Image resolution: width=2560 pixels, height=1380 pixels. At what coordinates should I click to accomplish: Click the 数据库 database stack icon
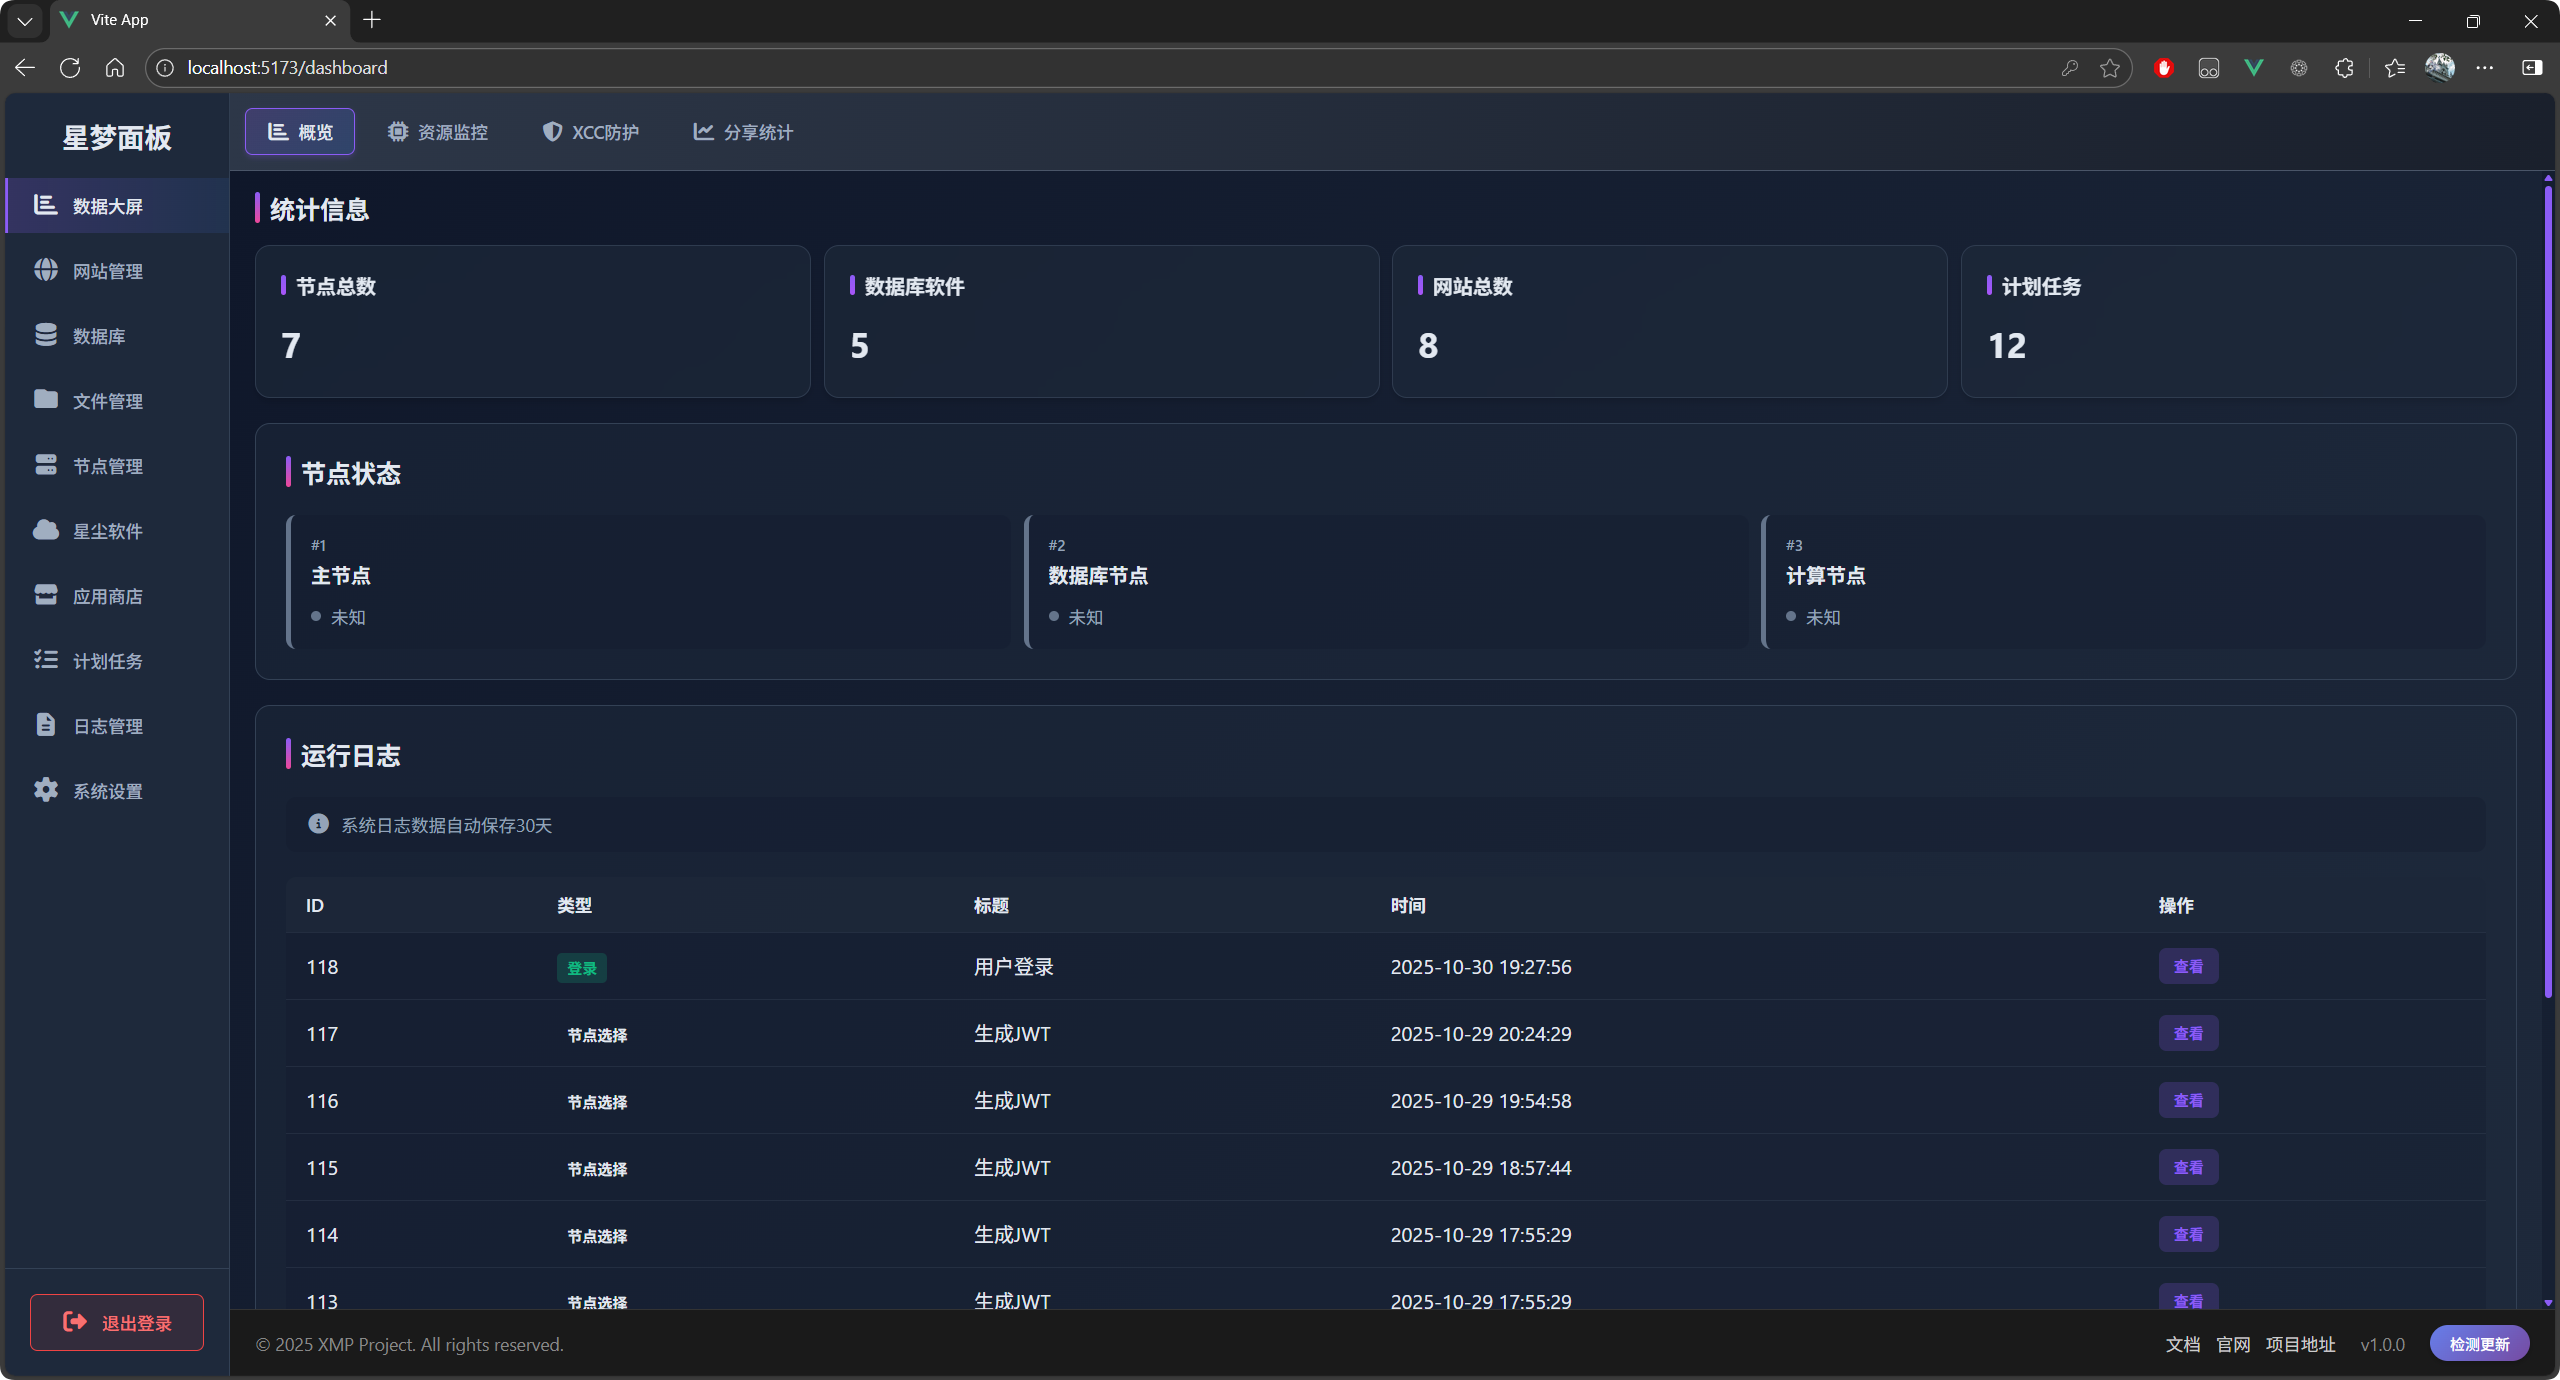[x=46, y=335]
